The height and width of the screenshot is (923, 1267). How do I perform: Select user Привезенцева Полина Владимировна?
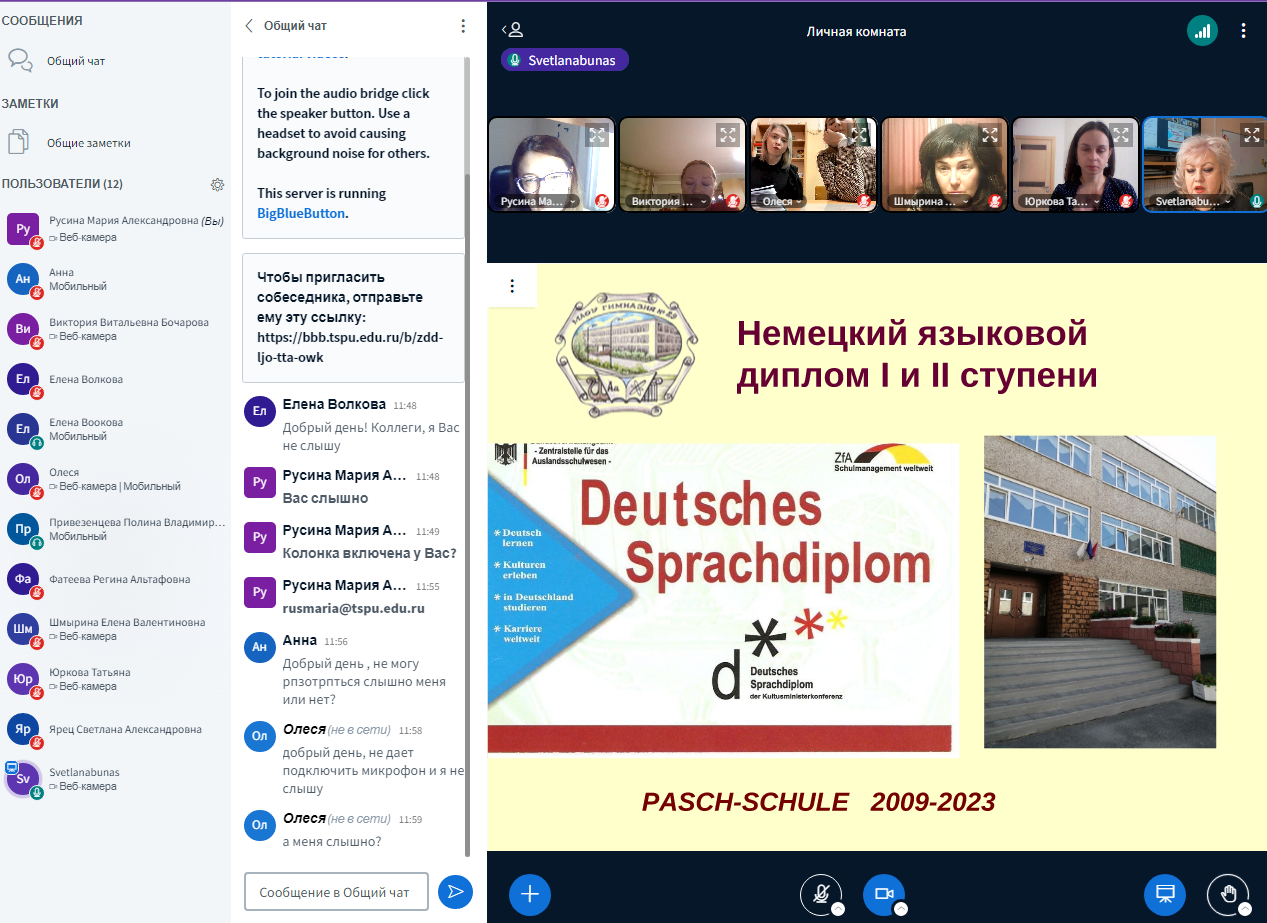[115, 529]
